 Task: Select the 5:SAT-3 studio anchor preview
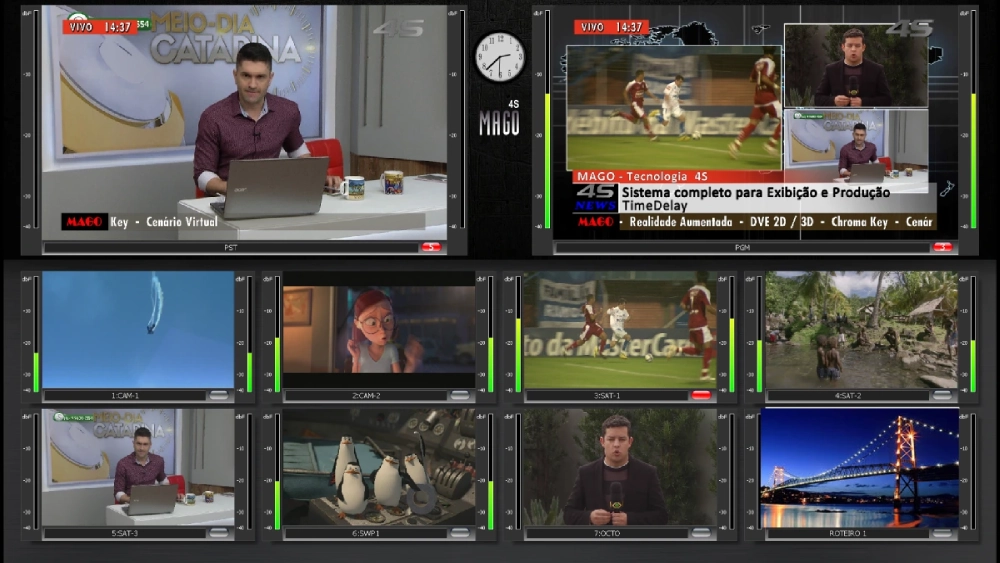(138, 467)
